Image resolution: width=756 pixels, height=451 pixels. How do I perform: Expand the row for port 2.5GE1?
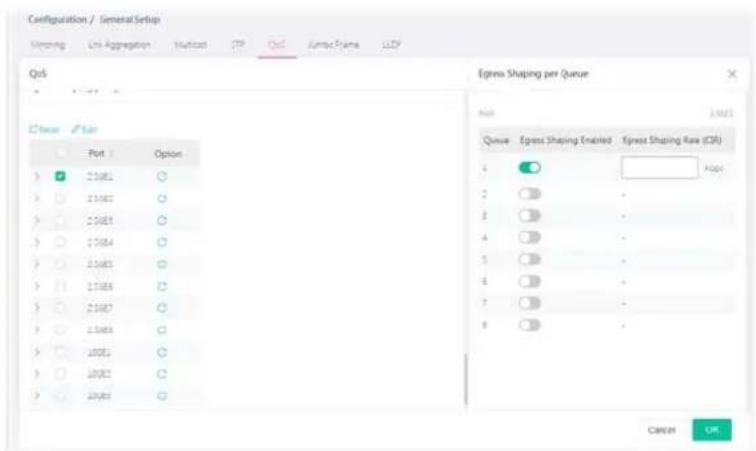point(37,177)
